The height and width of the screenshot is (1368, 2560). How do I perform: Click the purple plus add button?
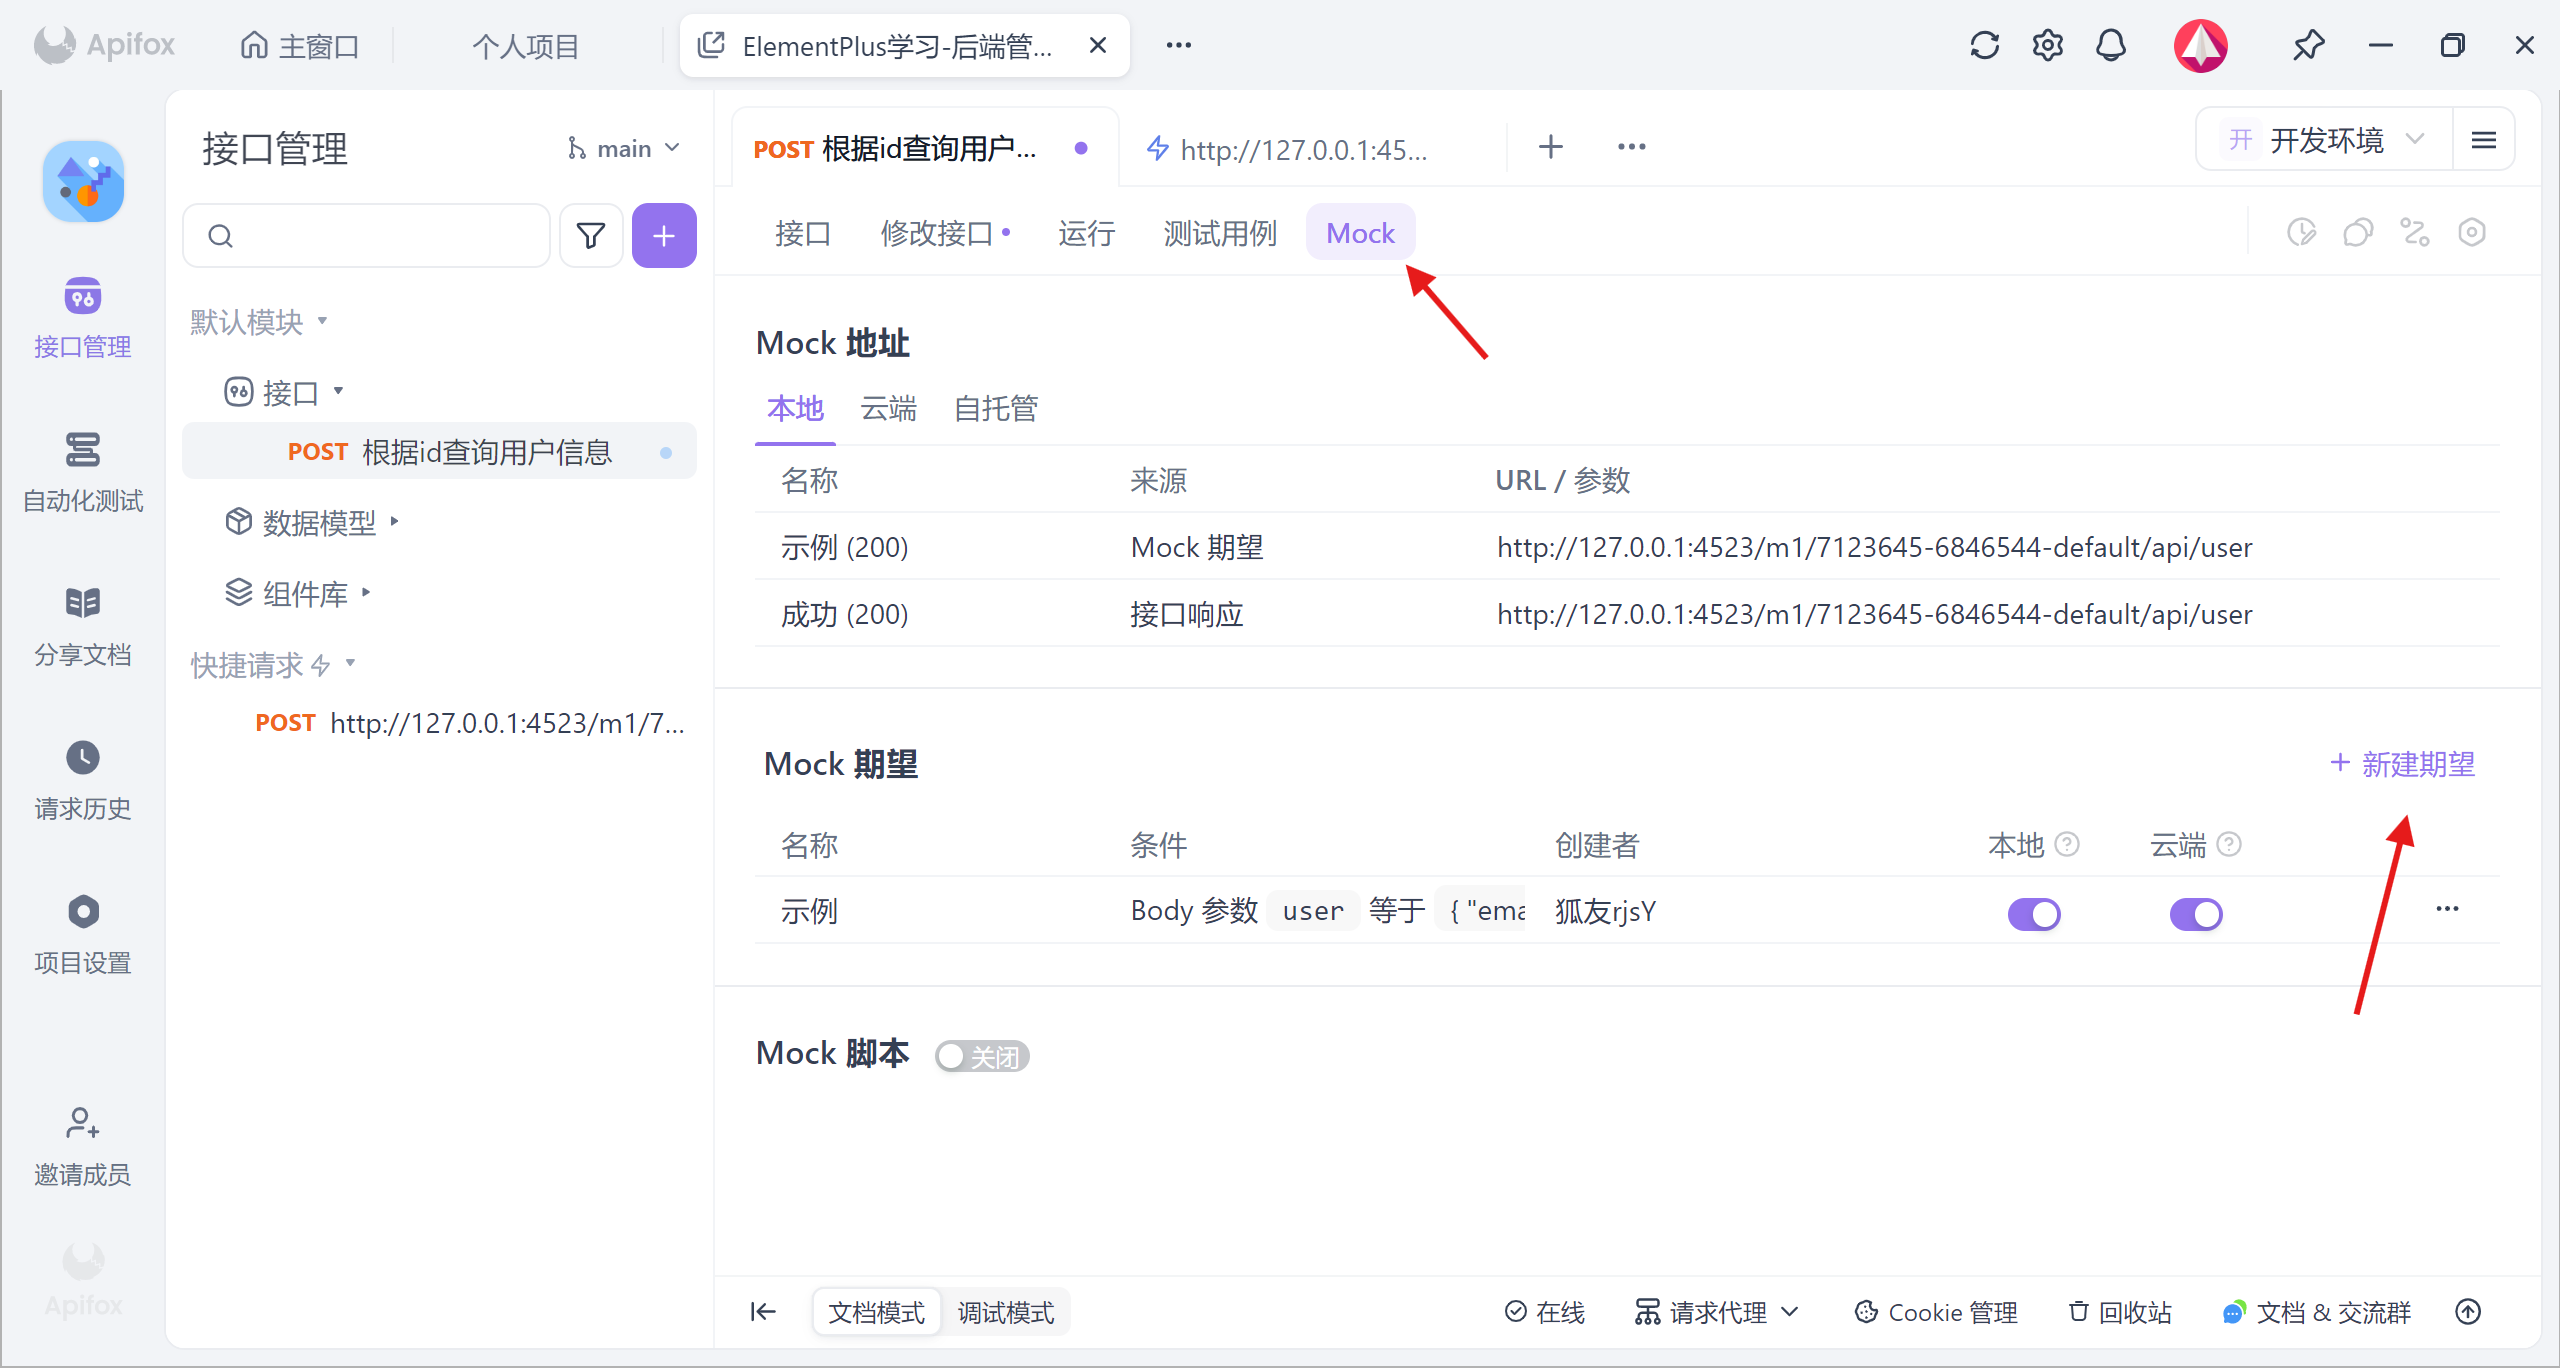coord(664,236)
